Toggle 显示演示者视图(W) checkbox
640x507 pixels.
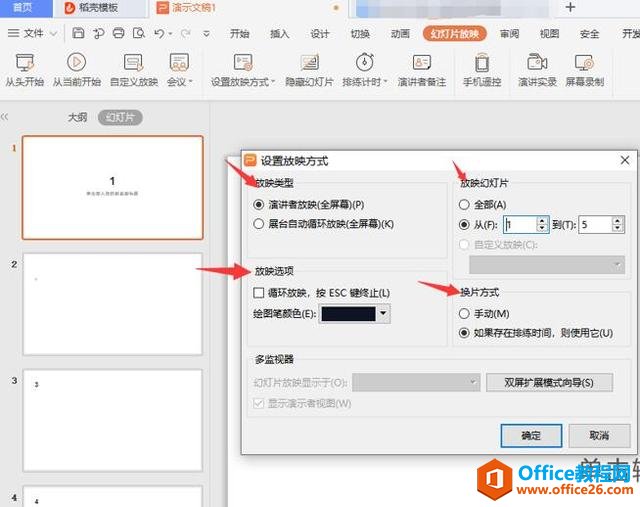pyautogui.click(x=258, y=404)
